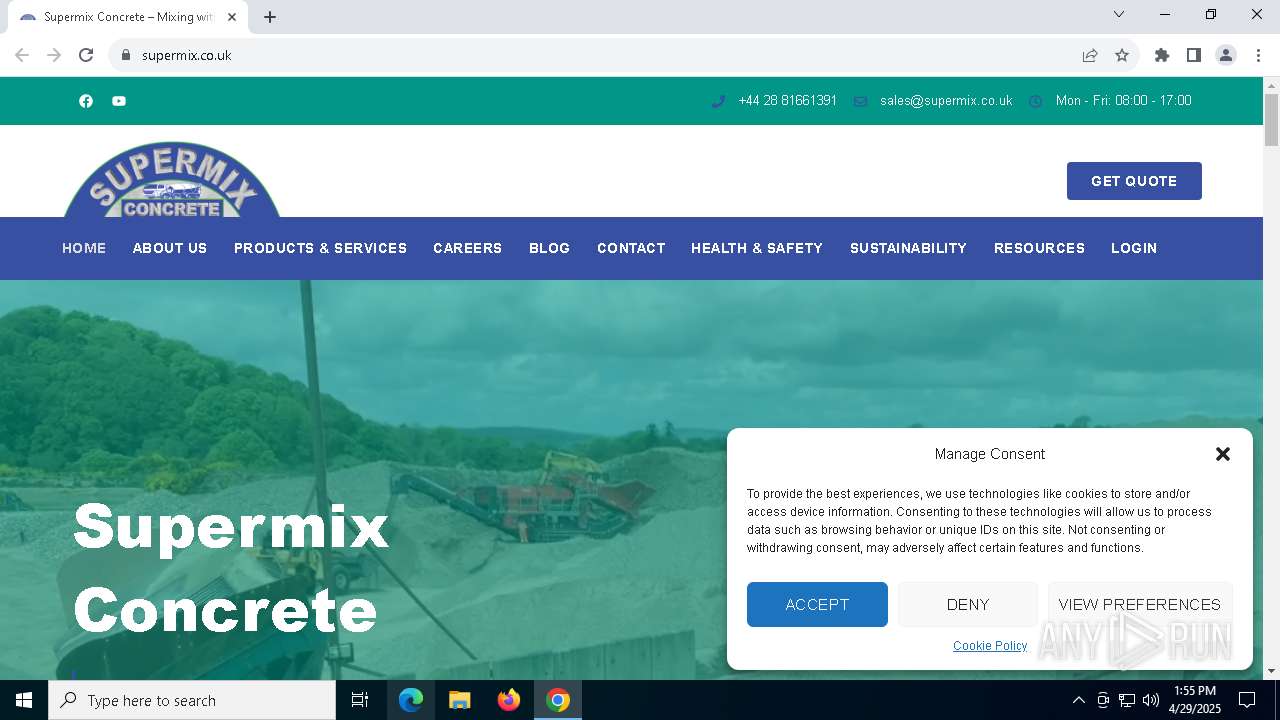Image resolution: width=1280 pixels, height=720 pixels.
Task: Click the Supermix Concrete logo
Action: click(172, 180)
